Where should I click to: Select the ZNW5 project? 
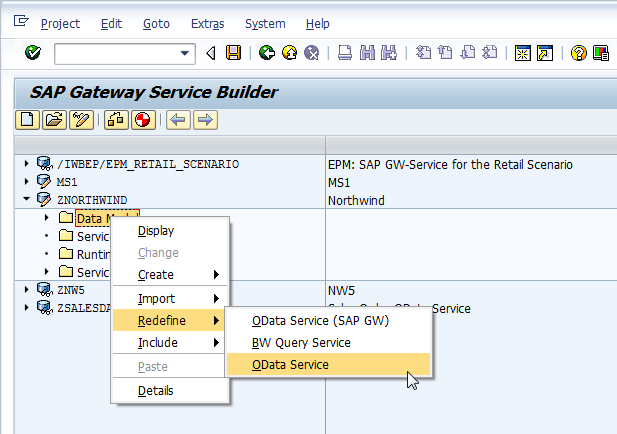tap(71, 290)
